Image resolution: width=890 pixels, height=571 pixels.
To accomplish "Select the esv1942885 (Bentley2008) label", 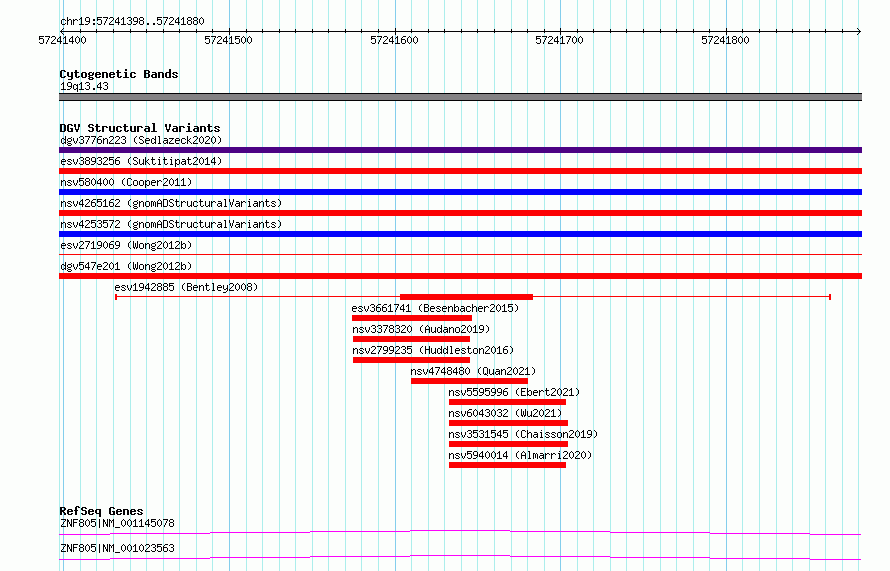I will (x=186, y=287).
